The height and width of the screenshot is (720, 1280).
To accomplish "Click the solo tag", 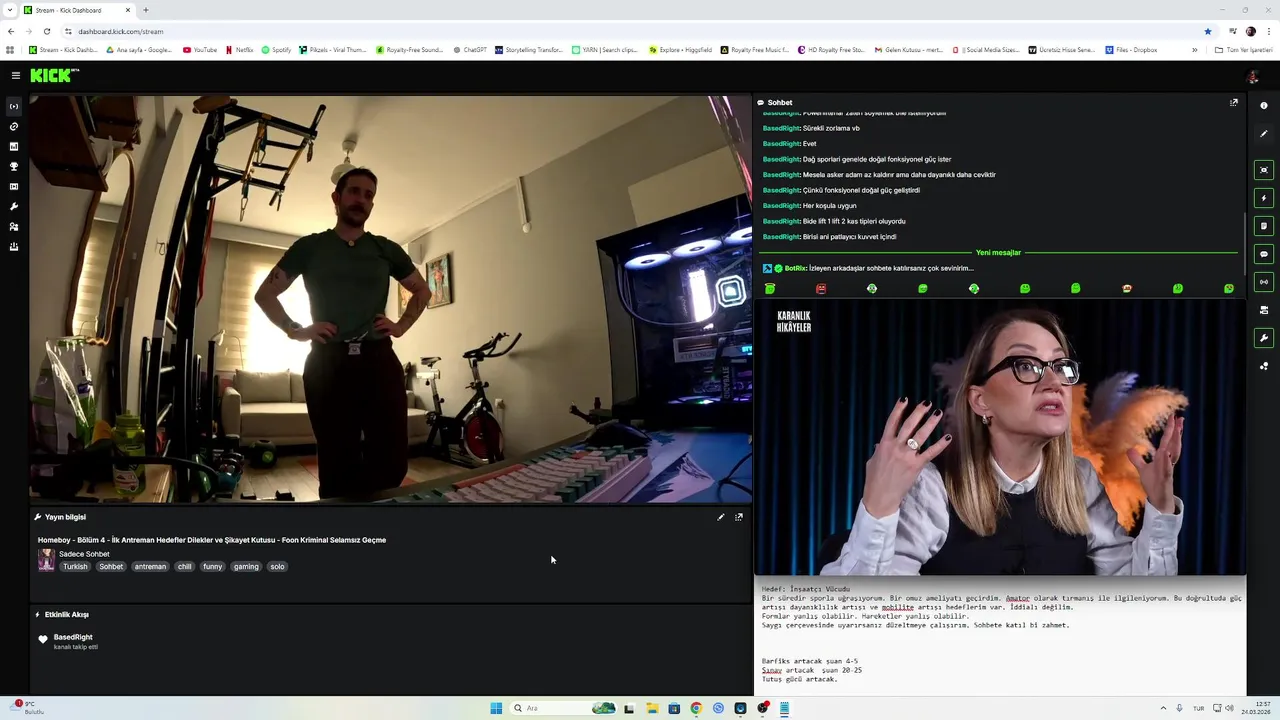I will click(x=277, y=566).
